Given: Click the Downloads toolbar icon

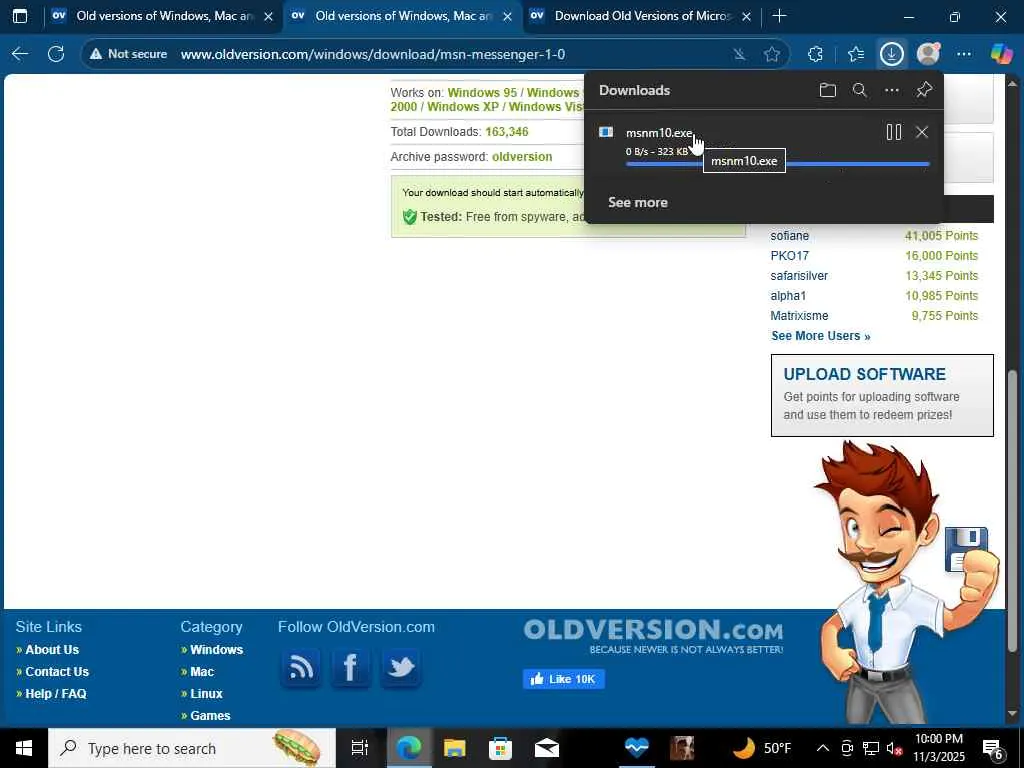Looking at the screenshot, I should (891, 54).
